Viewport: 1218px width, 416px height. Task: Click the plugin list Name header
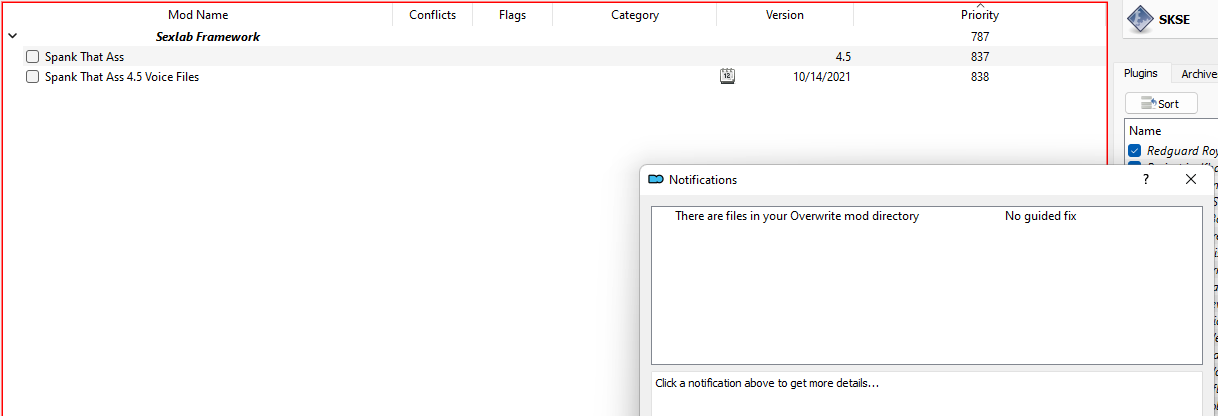pos(1145,131)
